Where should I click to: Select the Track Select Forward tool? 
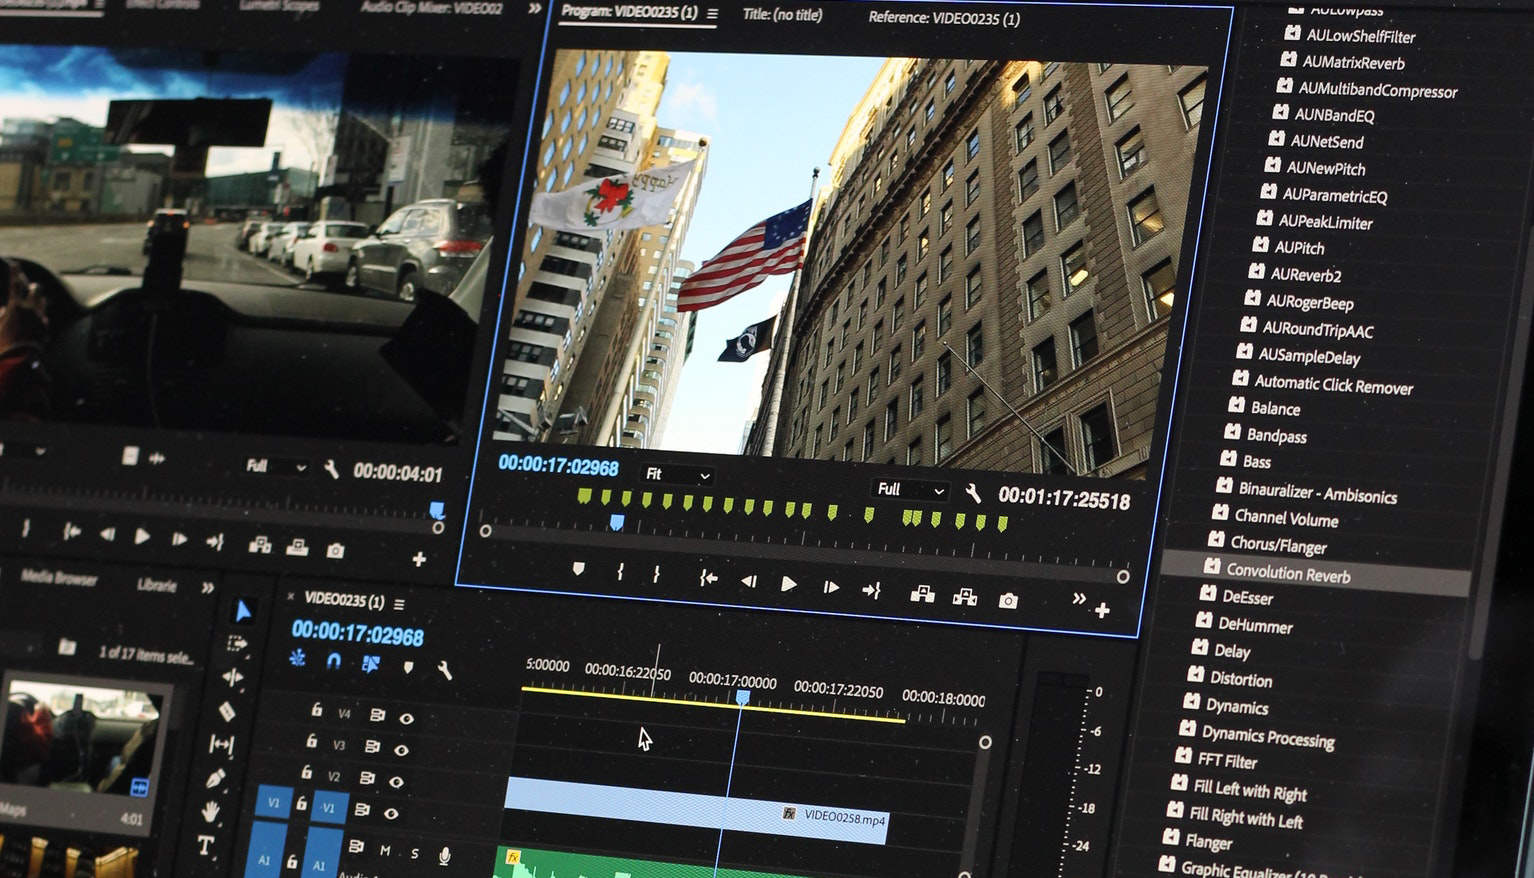(237, 643)
